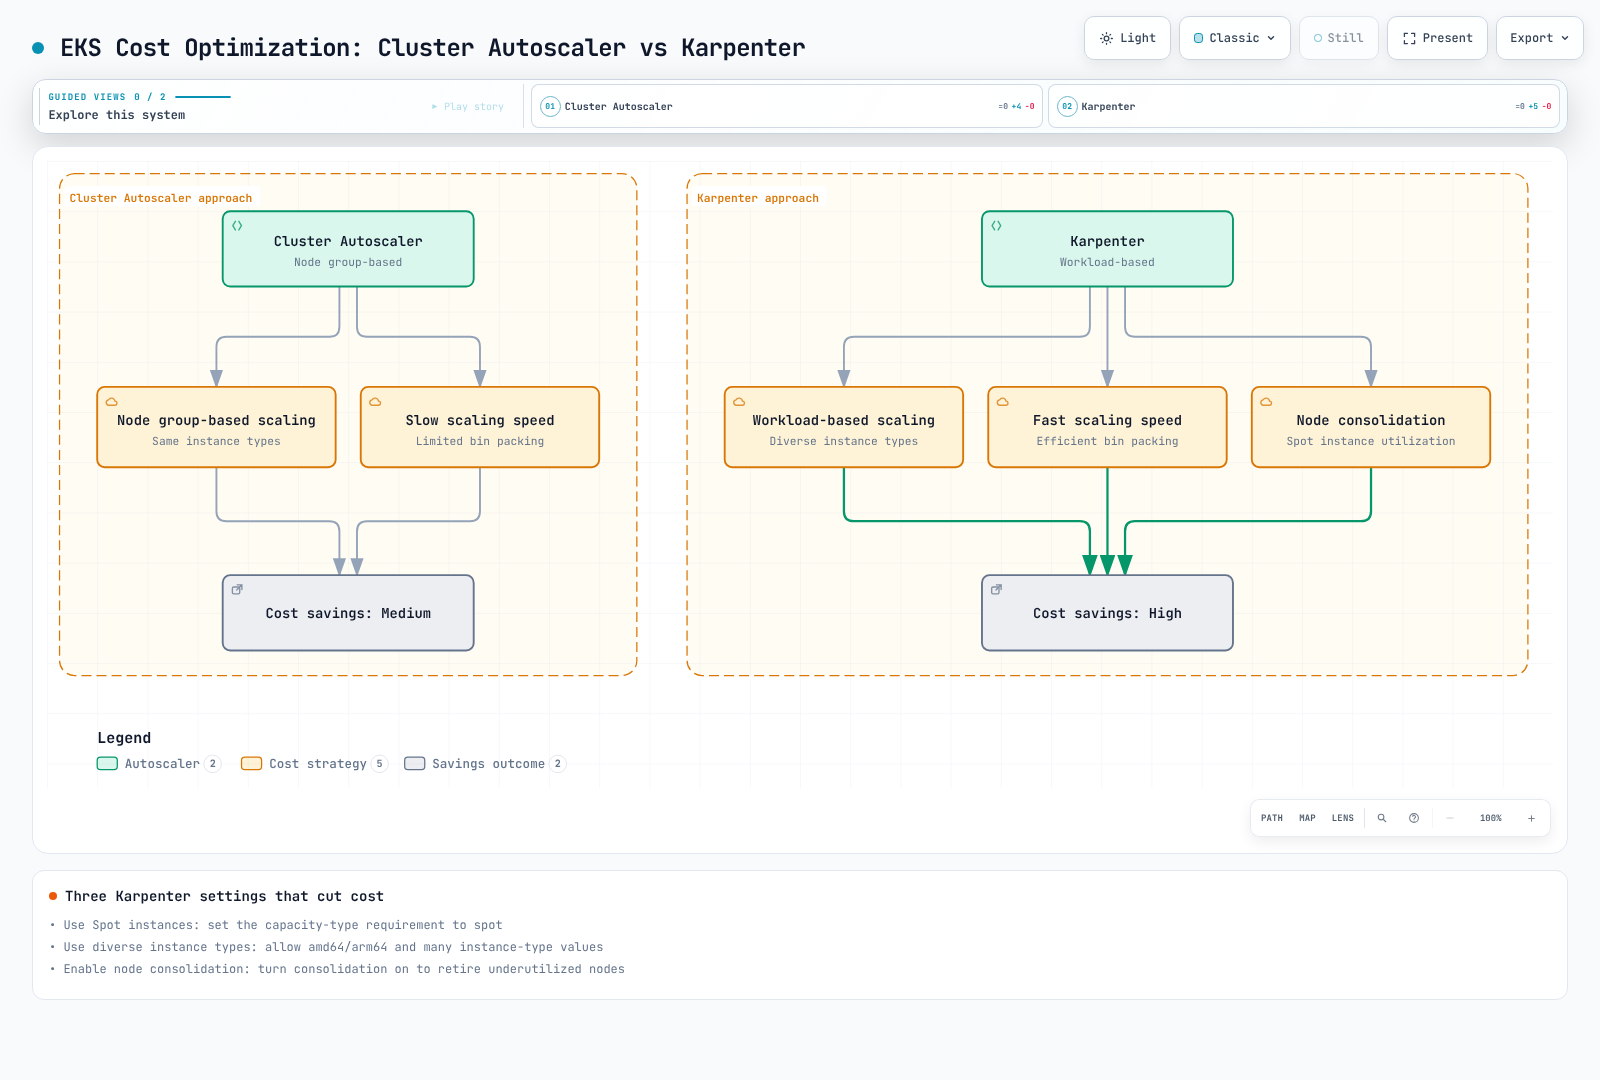Click the Cost strategy legend orange swatch
This screenshot has height=1080, width=1600.
coord(252,764)
